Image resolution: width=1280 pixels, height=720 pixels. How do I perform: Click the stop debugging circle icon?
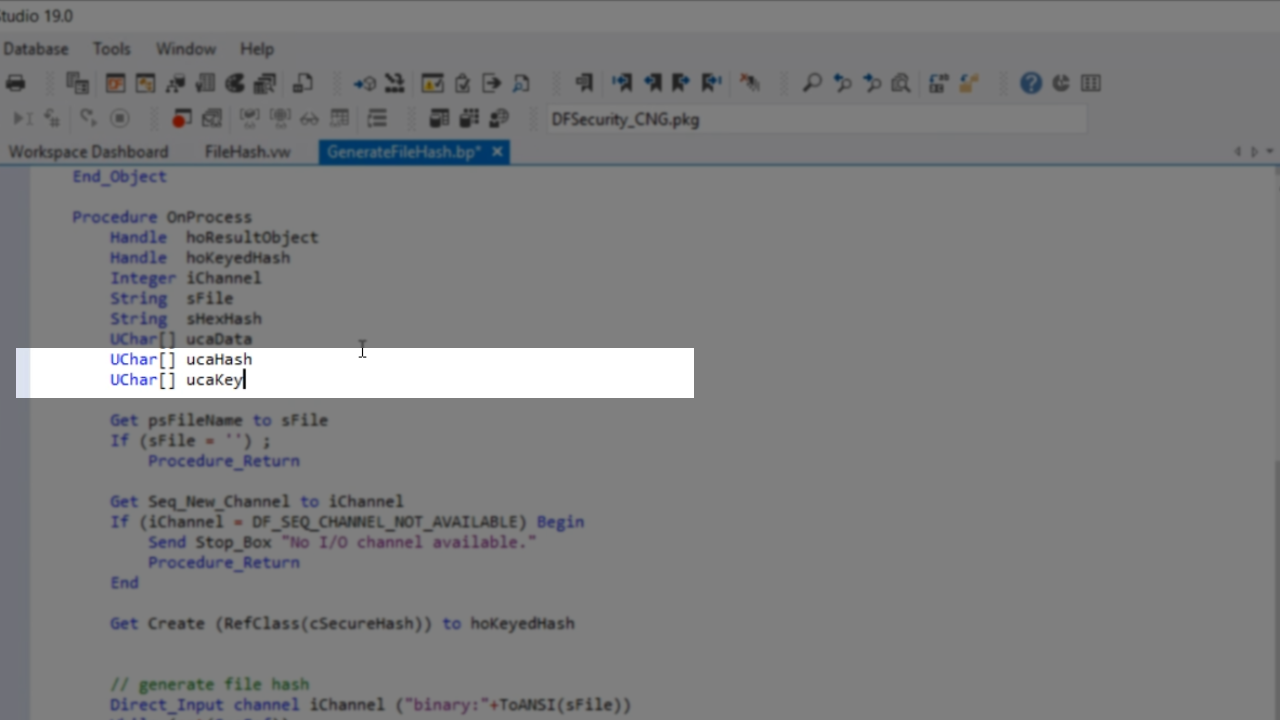point(119,119)
